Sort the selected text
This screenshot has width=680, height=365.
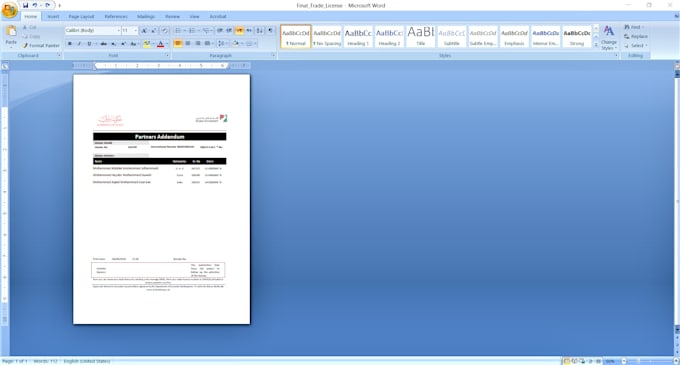click(x=259, y=31)
